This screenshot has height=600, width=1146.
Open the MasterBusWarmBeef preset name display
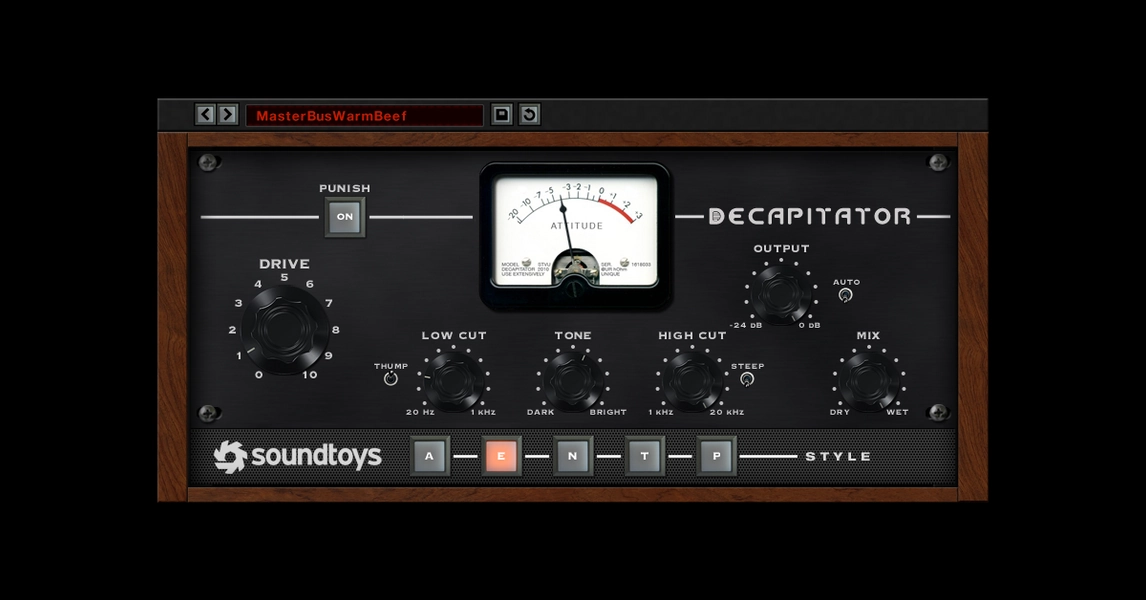(x=364, y=114)
